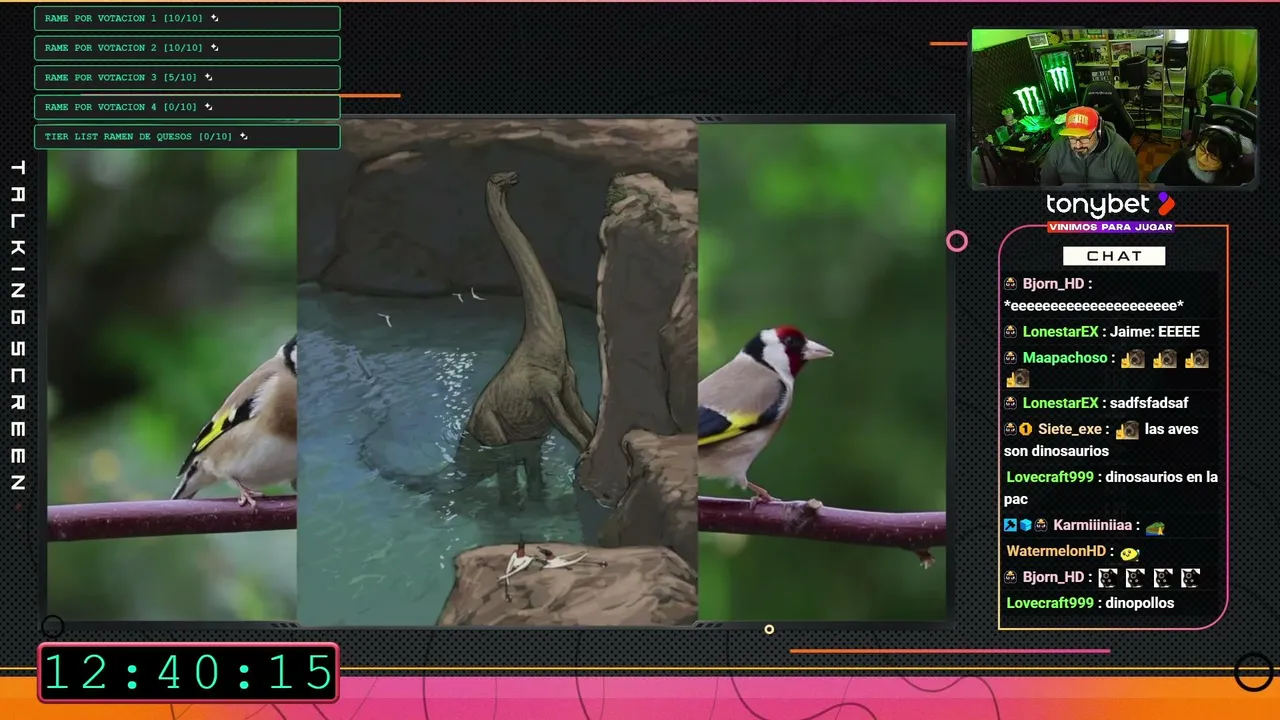
Task: Click the emote in Siete_exe's message
Action: (1127, 430)
